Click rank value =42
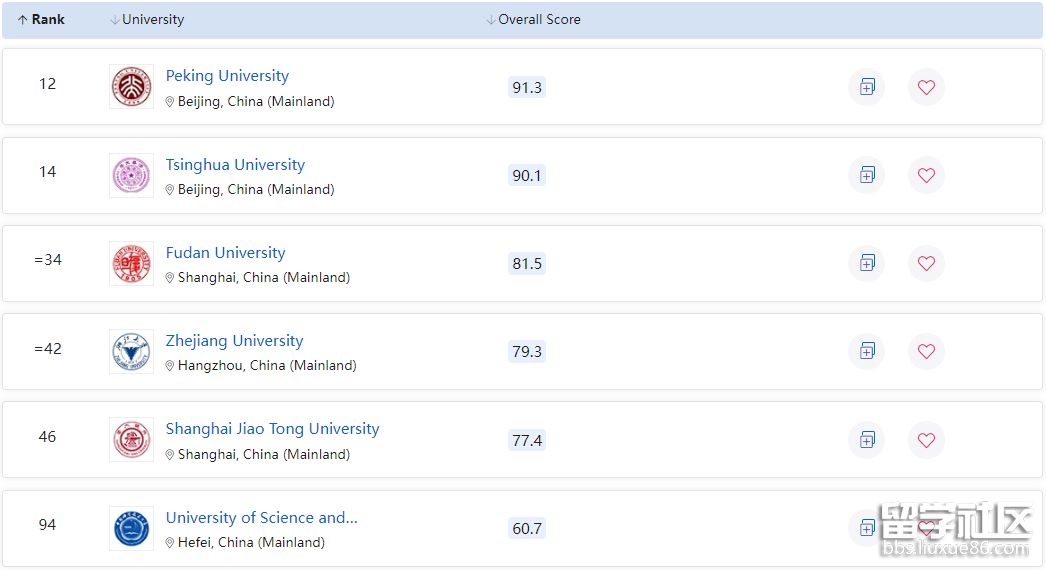Screen dimensions: 1046x570 click(47, 348)
